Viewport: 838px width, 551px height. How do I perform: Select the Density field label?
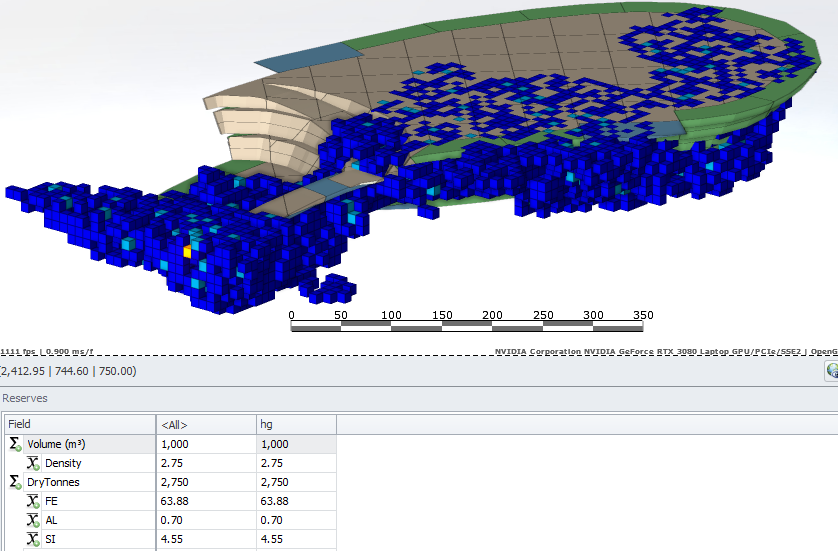click(63, 463)
